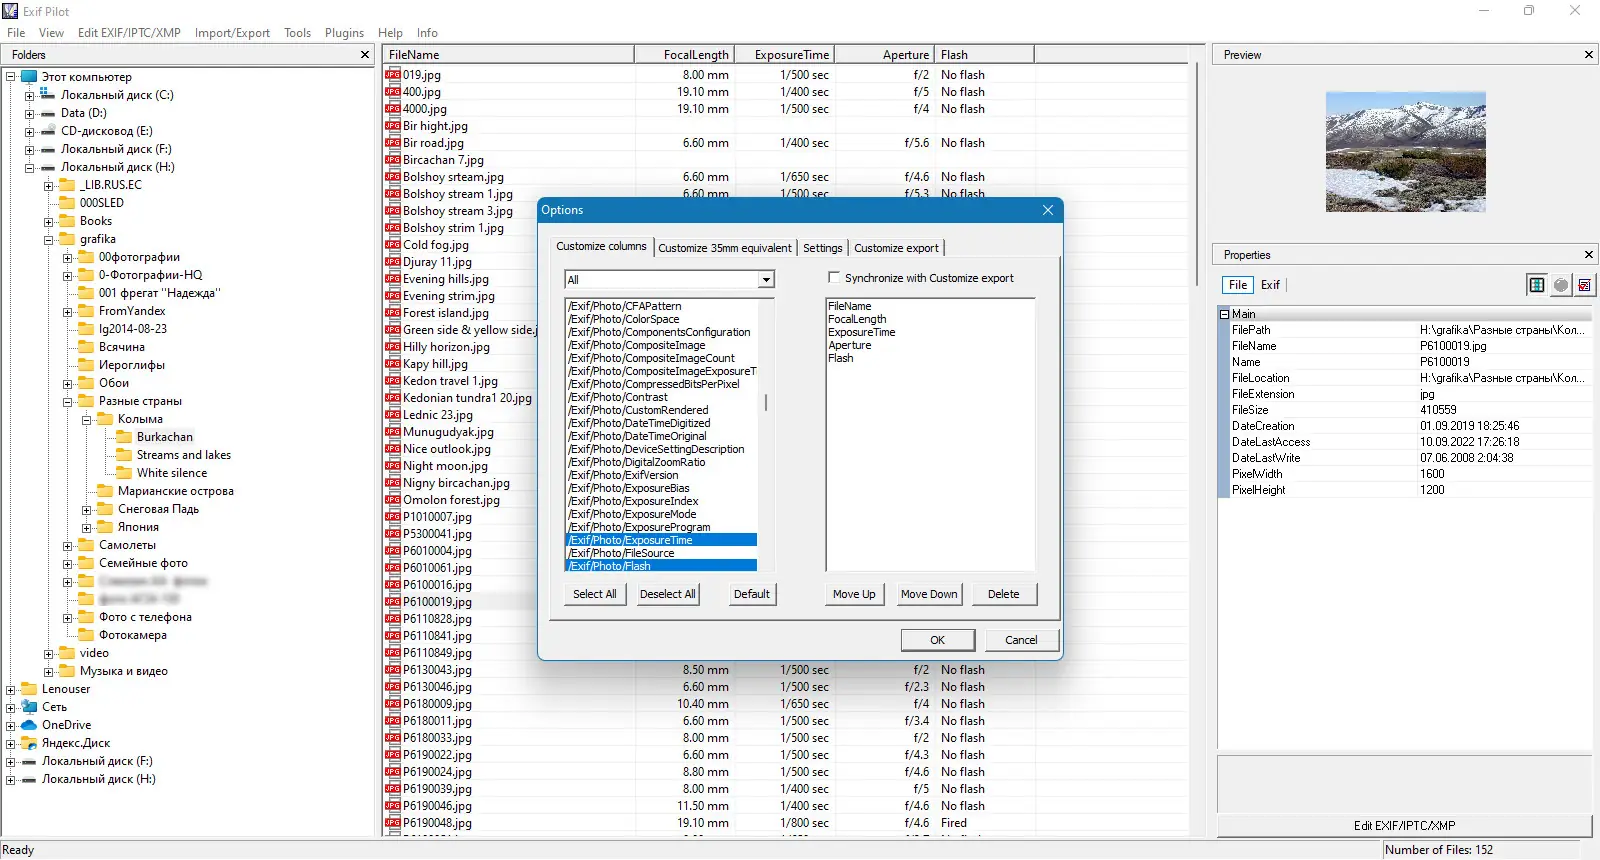This screenshot has height=860, width=1600.
Task: Click the Select All button
Action: [x=595, y=594]
